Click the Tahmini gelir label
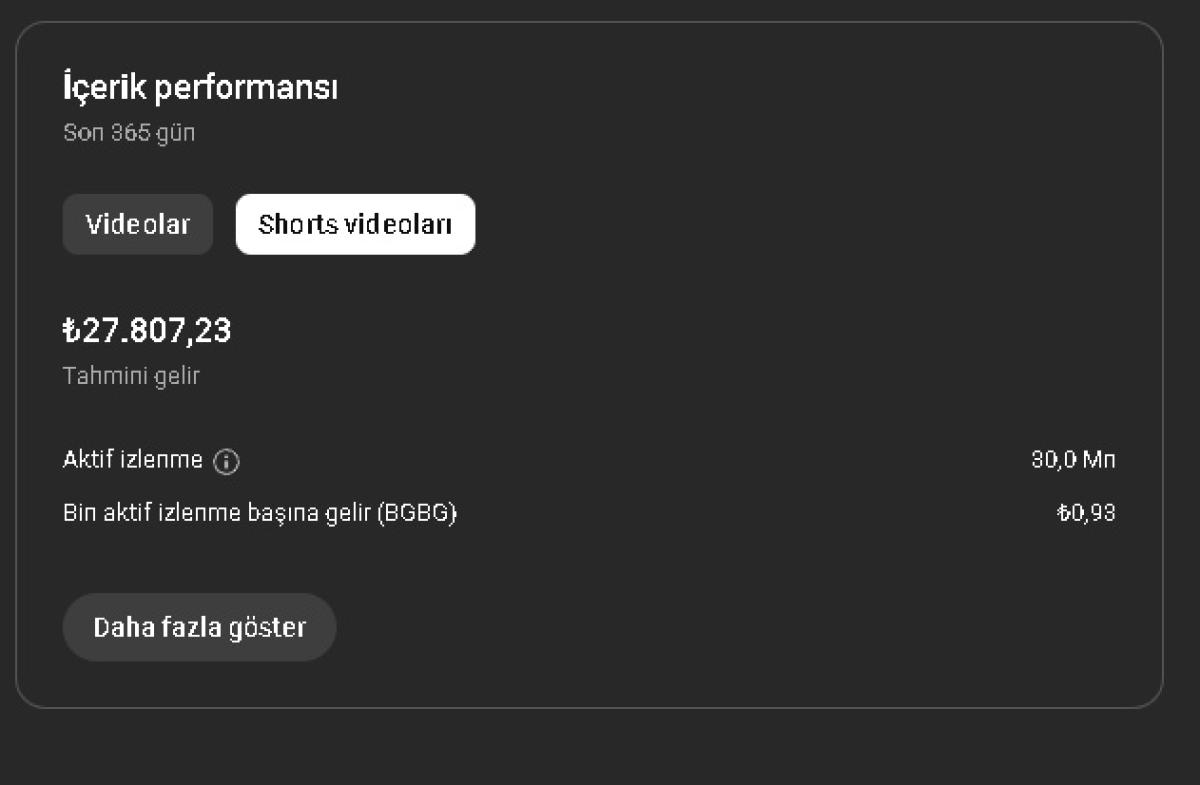This screenshot has height=785, width=1200. click(131, 377)
